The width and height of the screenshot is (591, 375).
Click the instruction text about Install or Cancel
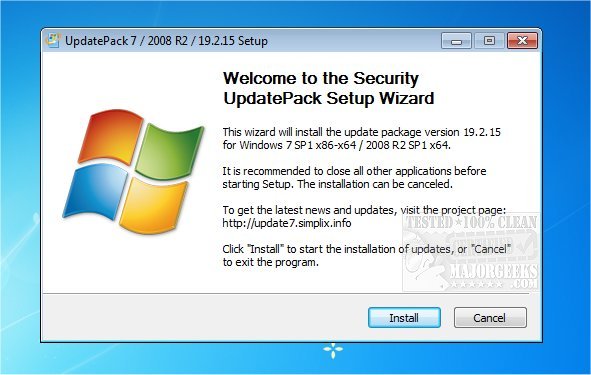366,256
